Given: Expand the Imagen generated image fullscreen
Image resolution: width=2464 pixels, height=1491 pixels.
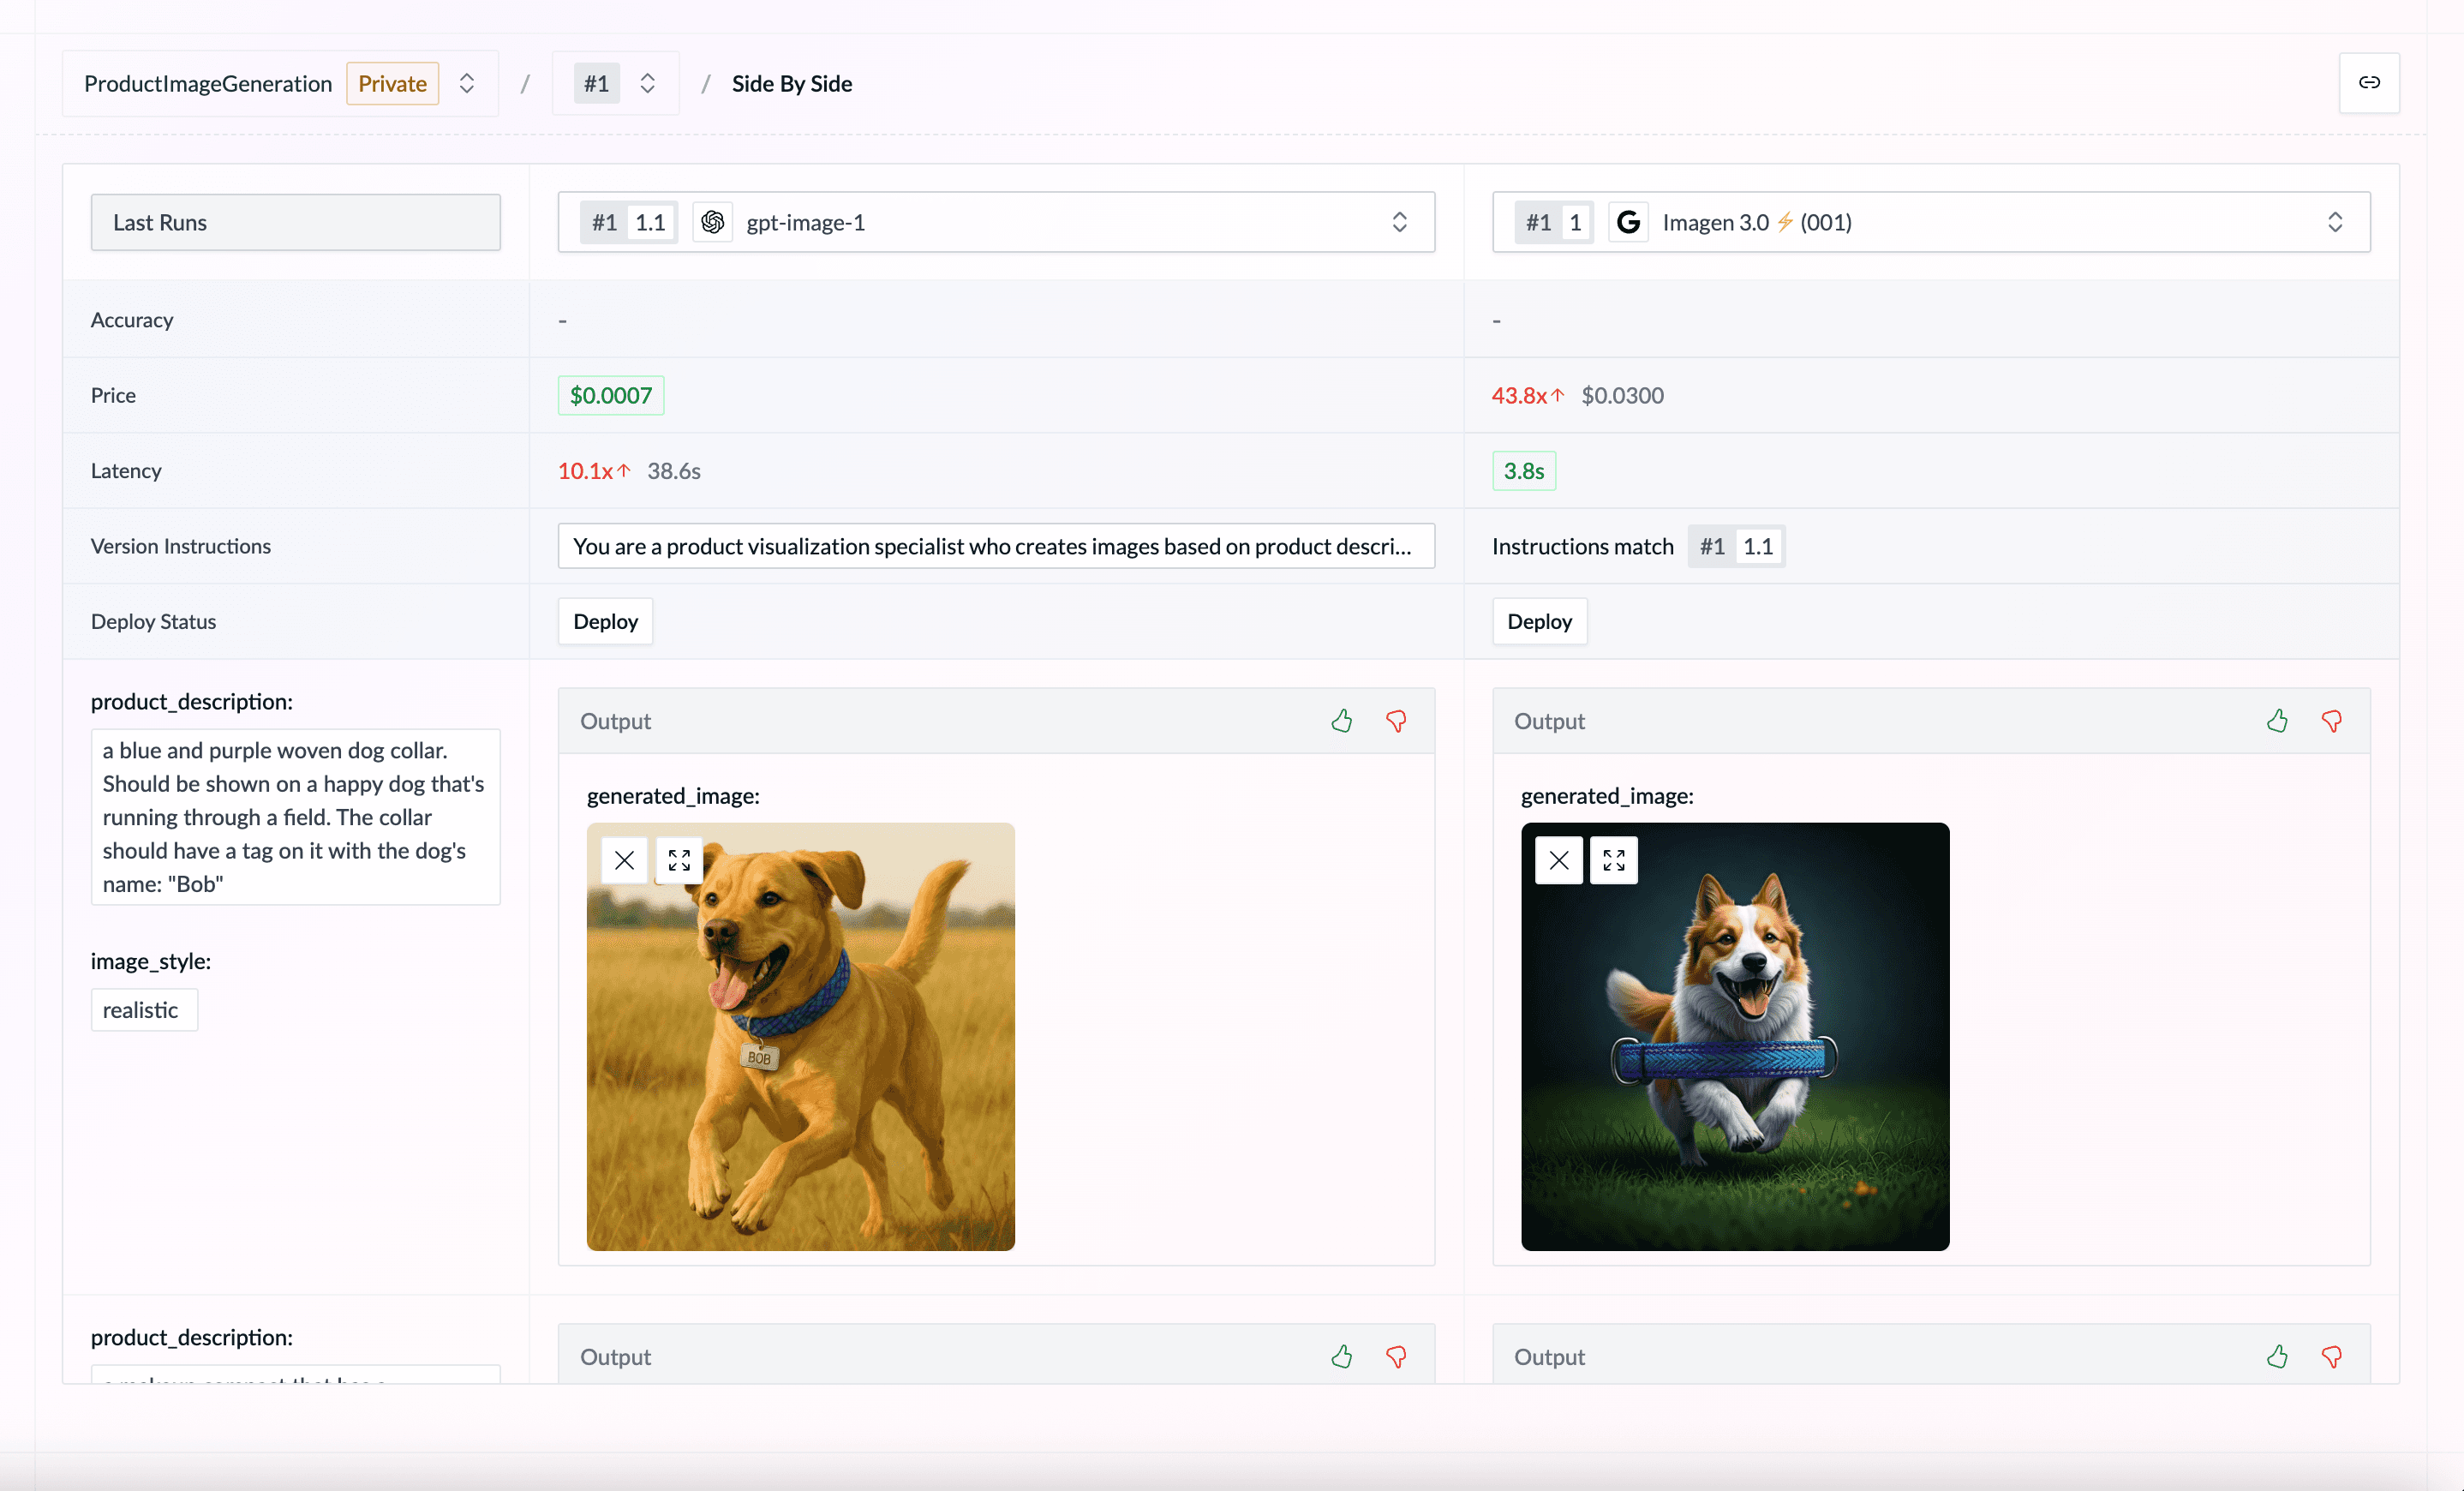Looking at the screenshot, I should pos(1613,860).
